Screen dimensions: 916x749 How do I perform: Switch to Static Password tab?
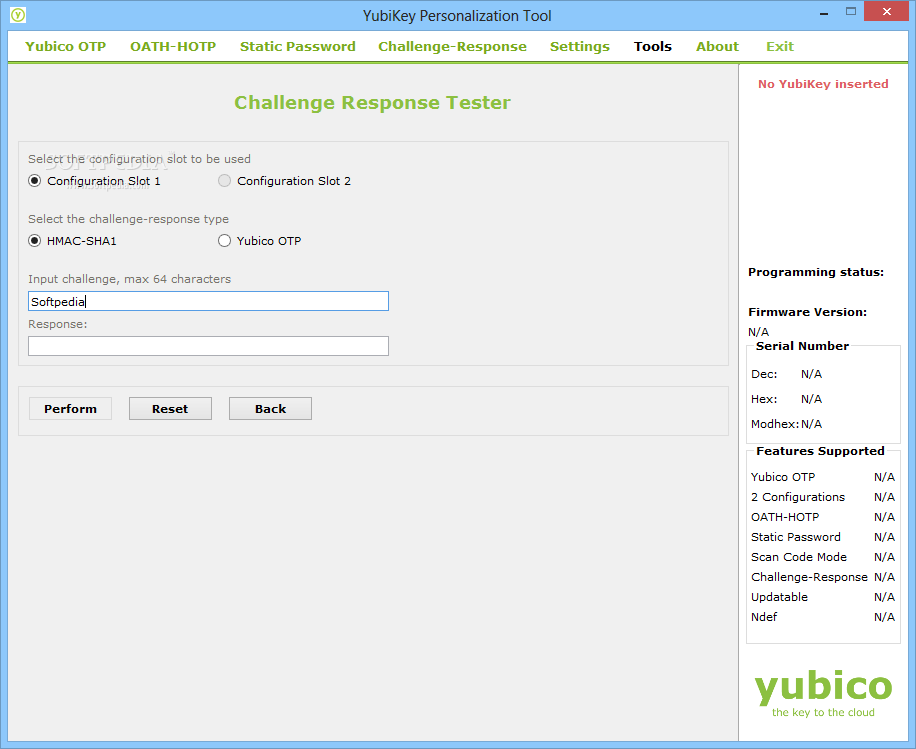[297, 47]
